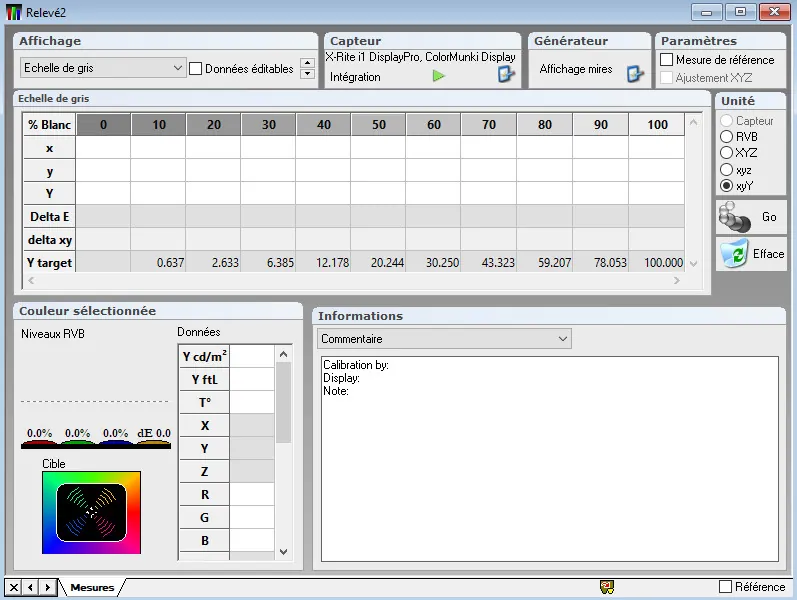
Task: Toggle the Référence checkbox at the bottom
Action: pos(725,586)
